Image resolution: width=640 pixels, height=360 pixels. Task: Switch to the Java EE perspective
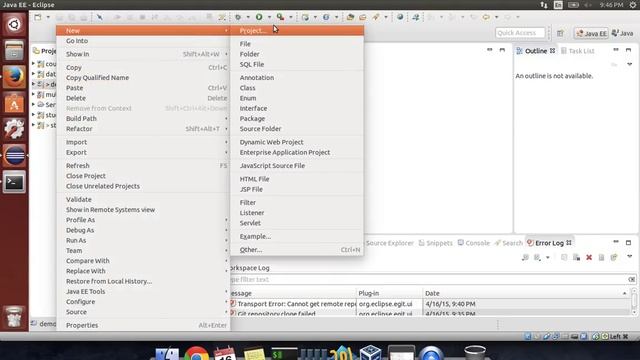[591, 33]
